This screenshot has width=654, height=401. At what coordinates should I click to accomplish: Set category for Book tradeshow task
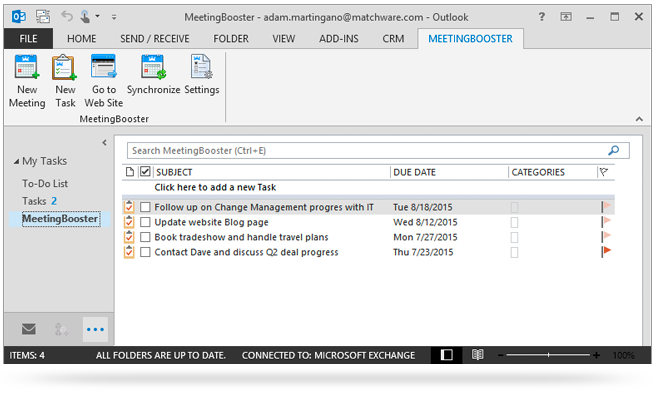514,237
